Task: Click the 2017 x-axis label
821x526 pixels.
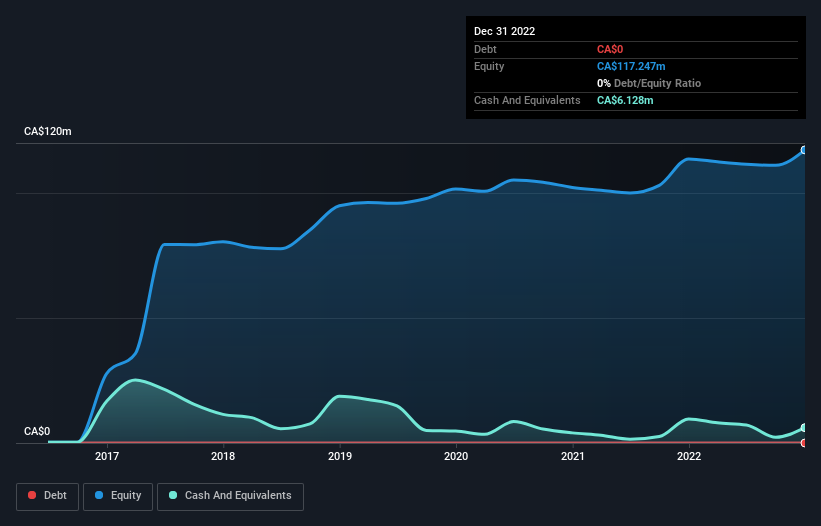Action: (x=107, y=456)
